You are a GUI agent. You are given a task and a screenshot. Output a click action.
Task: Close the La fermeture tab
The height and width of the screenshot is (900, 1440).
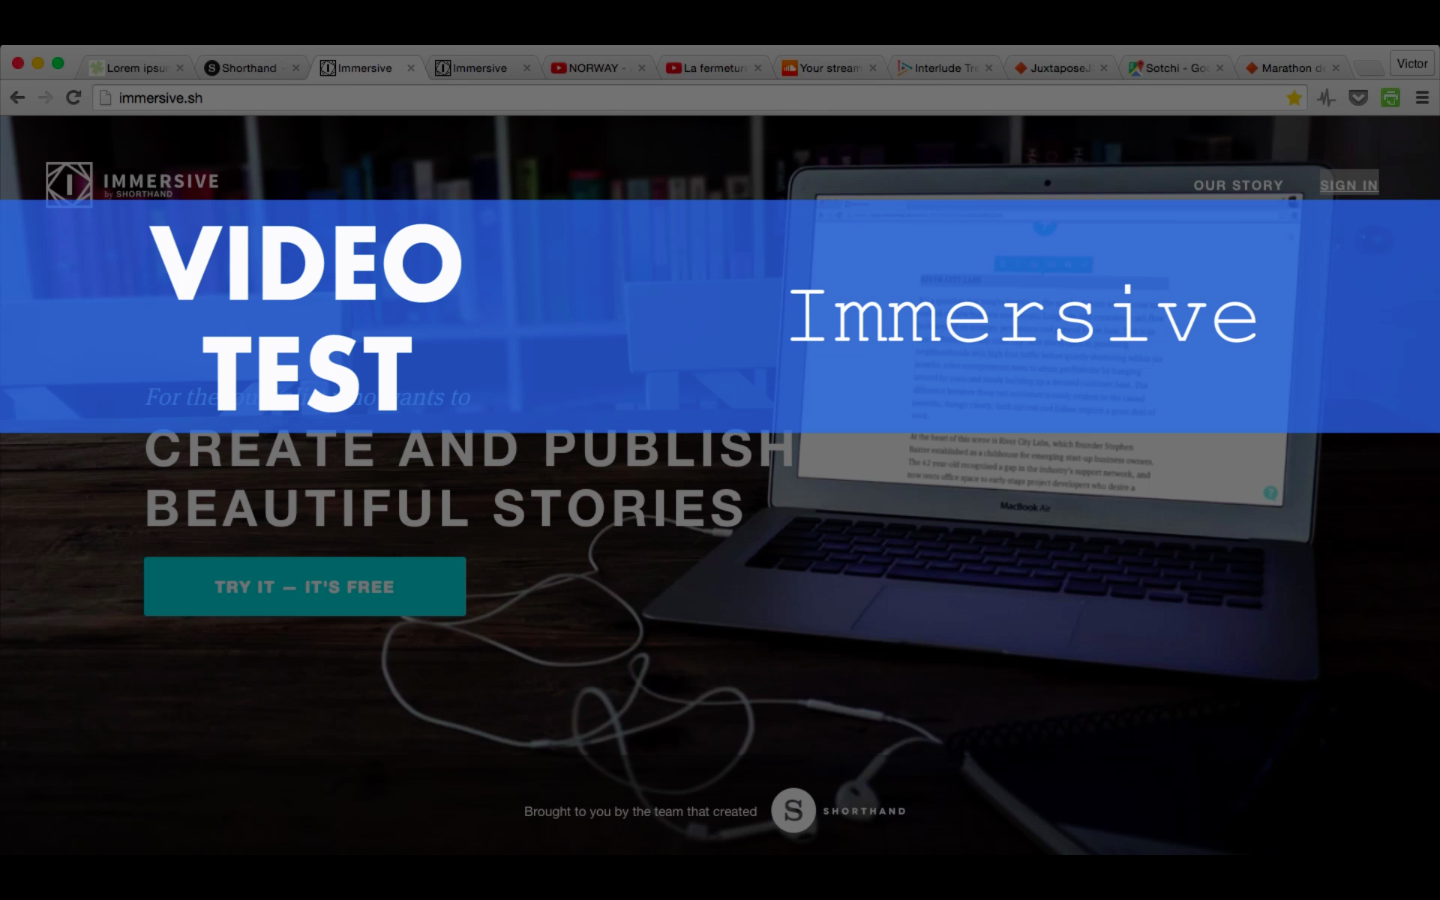pos(758,68)
